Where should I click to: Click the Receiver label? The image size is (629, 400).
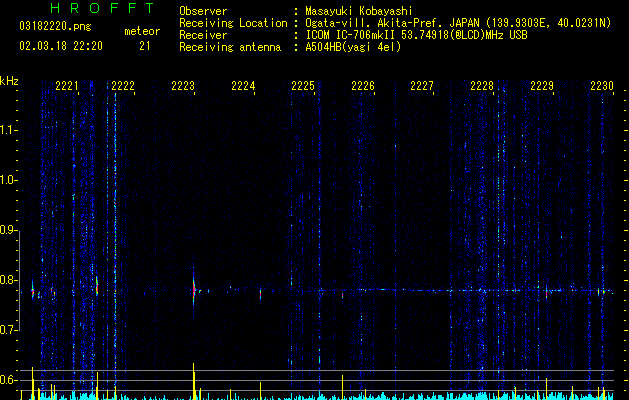point(203,35)
